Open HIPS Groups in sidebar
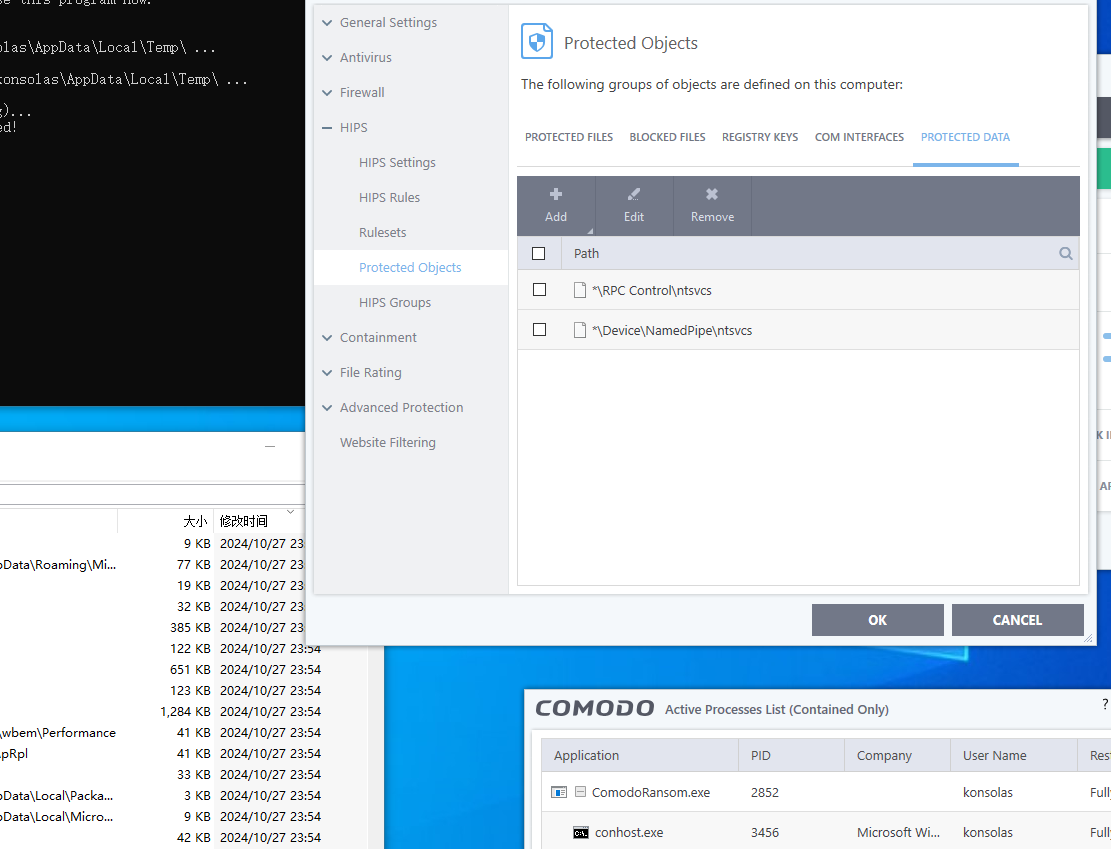The image size is (1111, 849). 395,303
